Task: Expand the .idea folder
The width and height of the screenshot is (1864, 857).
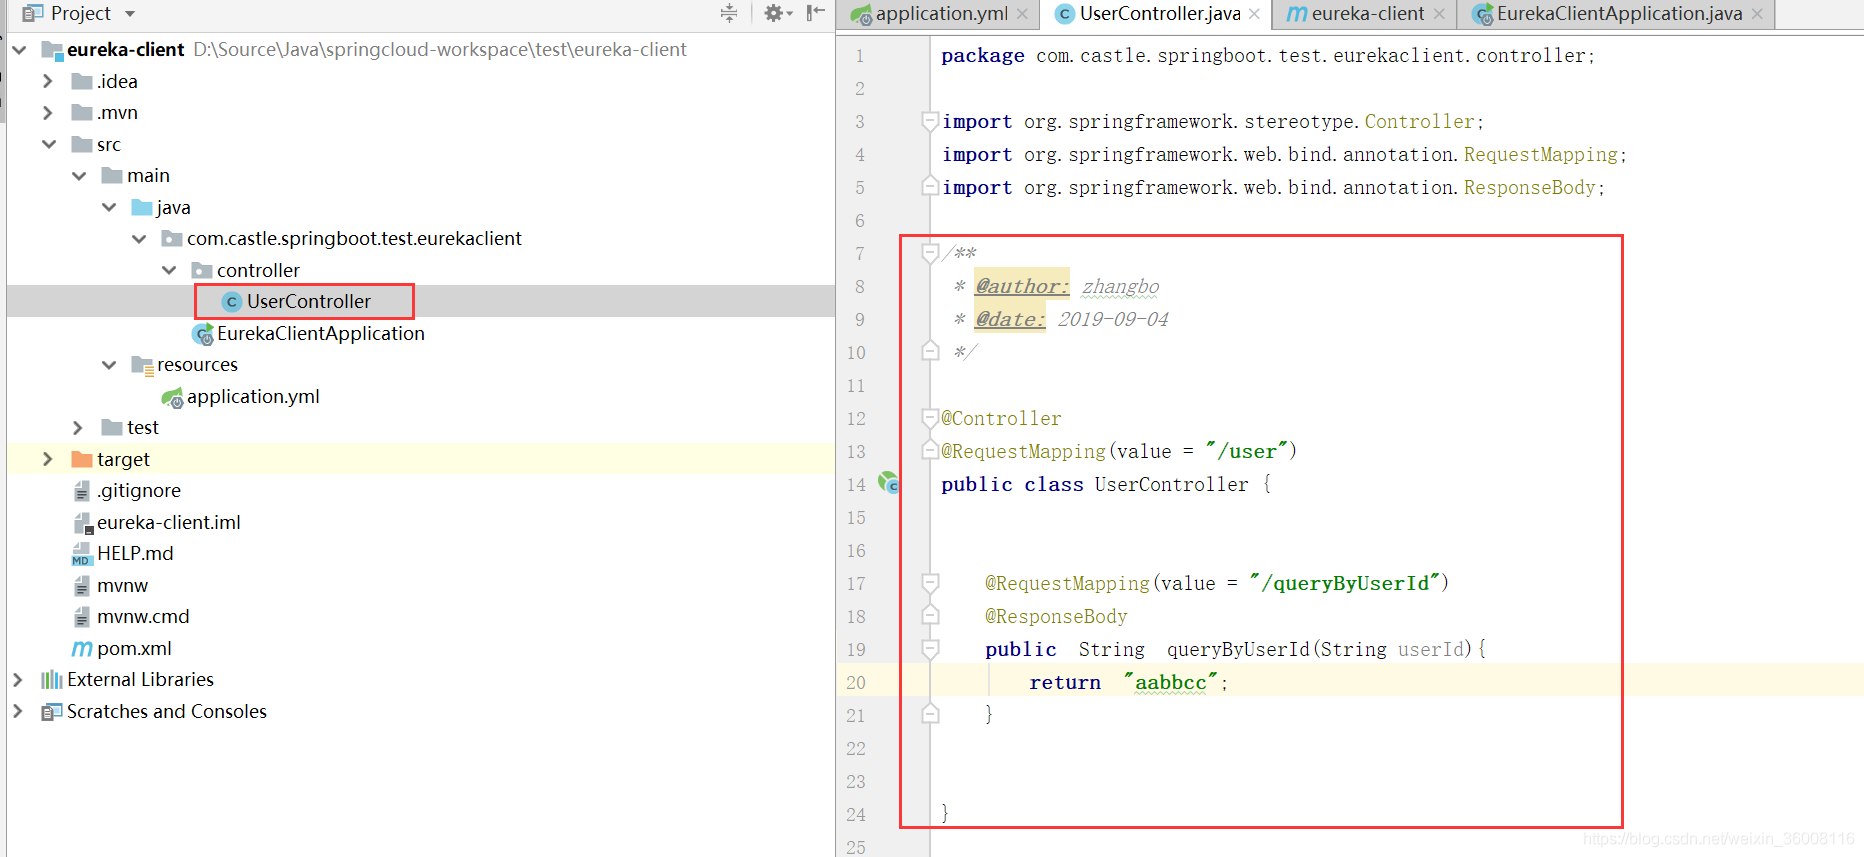Action: point(48,81)
